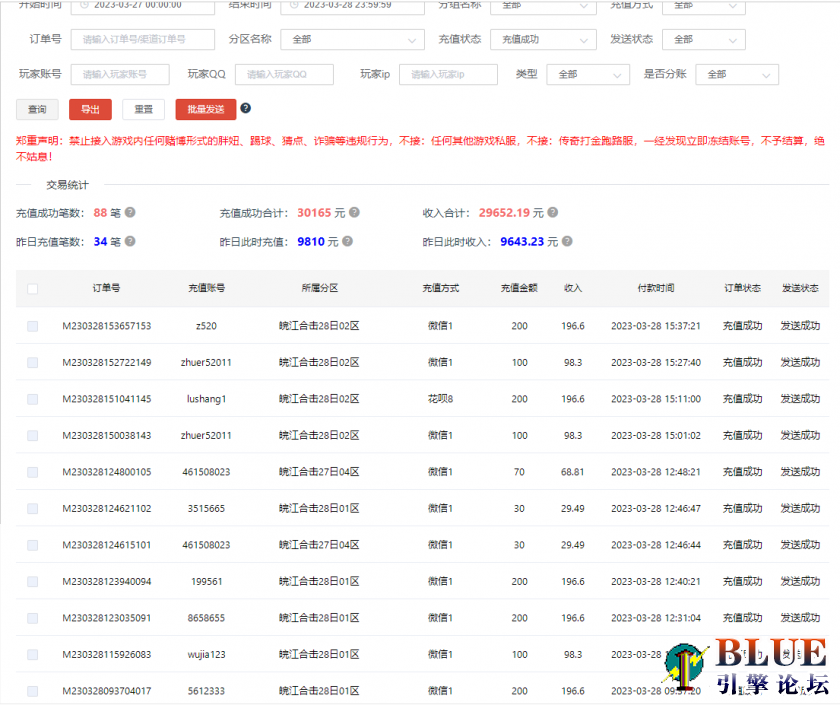The height and width of the screenshot is (705, 840).
Task: Click the 查询 button
Action: tap(37, 110)
